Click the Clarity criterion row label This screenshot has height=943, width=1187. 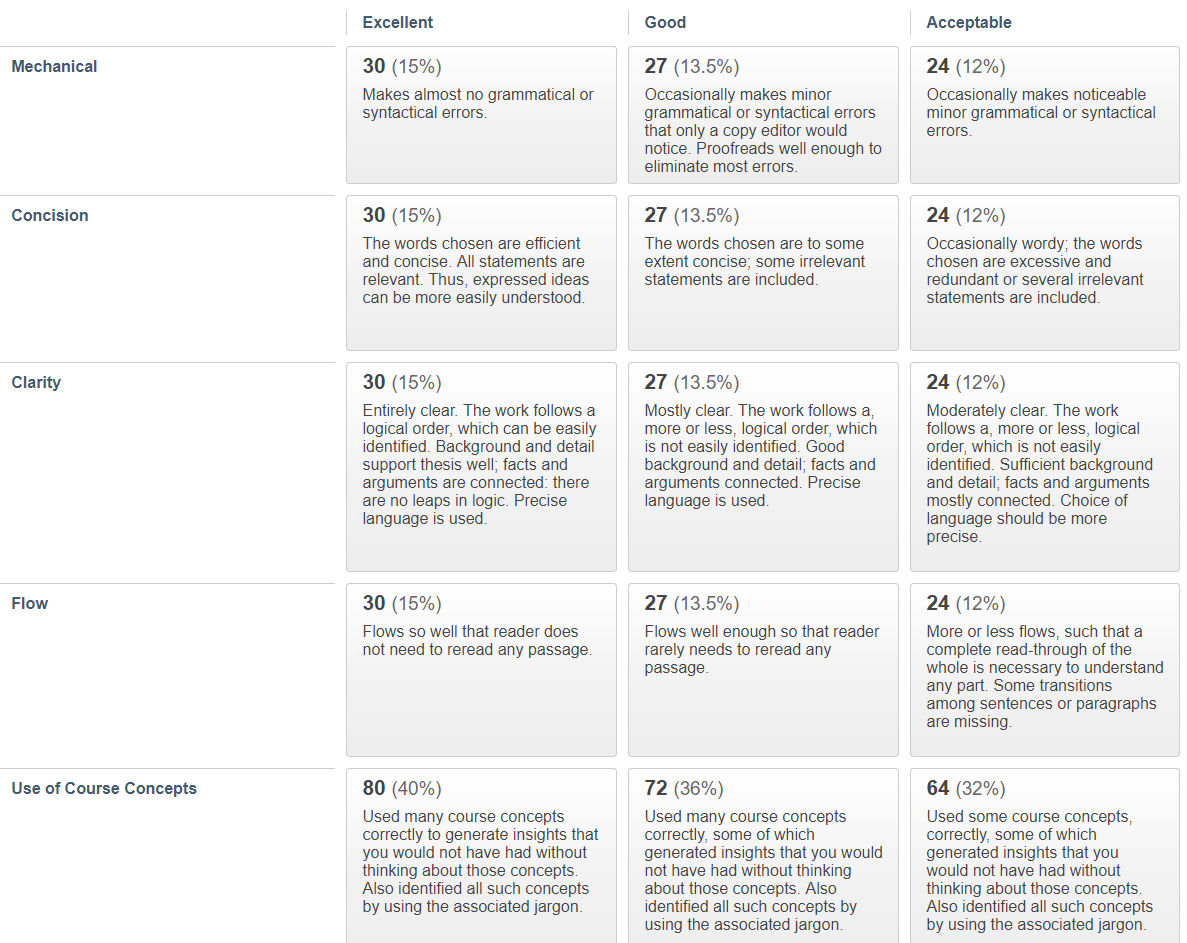click(x=36, y=382)
